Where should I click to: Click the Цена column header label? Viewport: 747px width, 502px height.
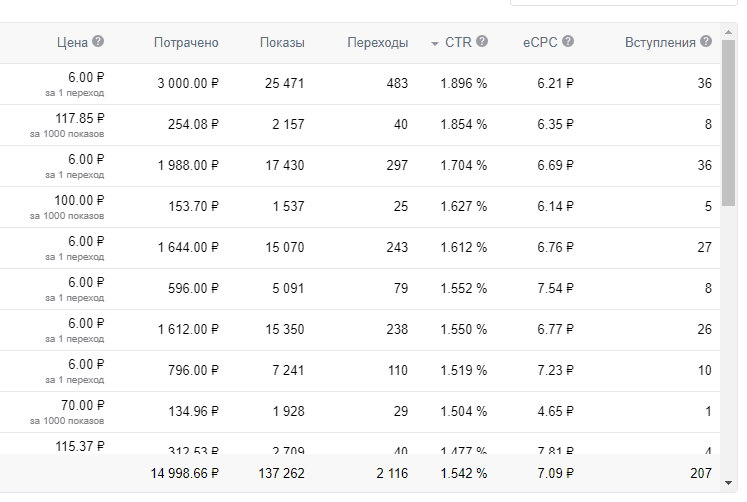pos(71,43)
